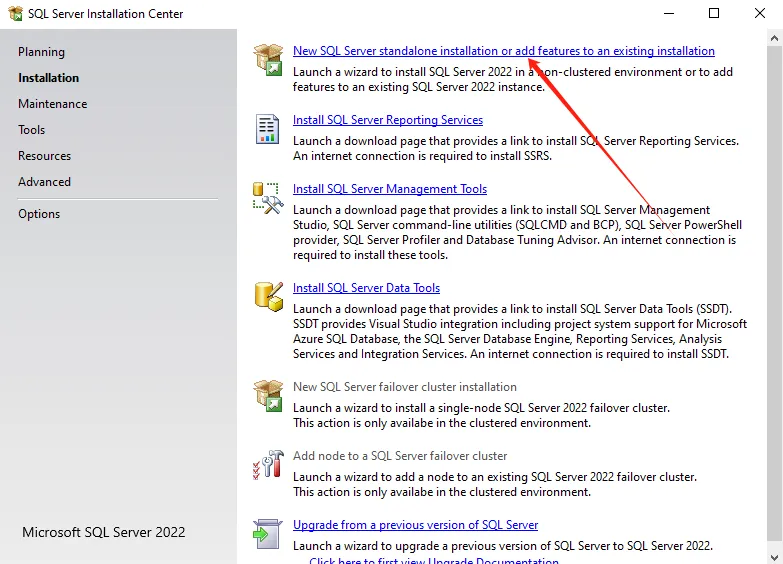Click the 'required to install these tools.' text
The width and height of the screenshot is (783, 564).
pyautogui.click(x=370, y=255)
